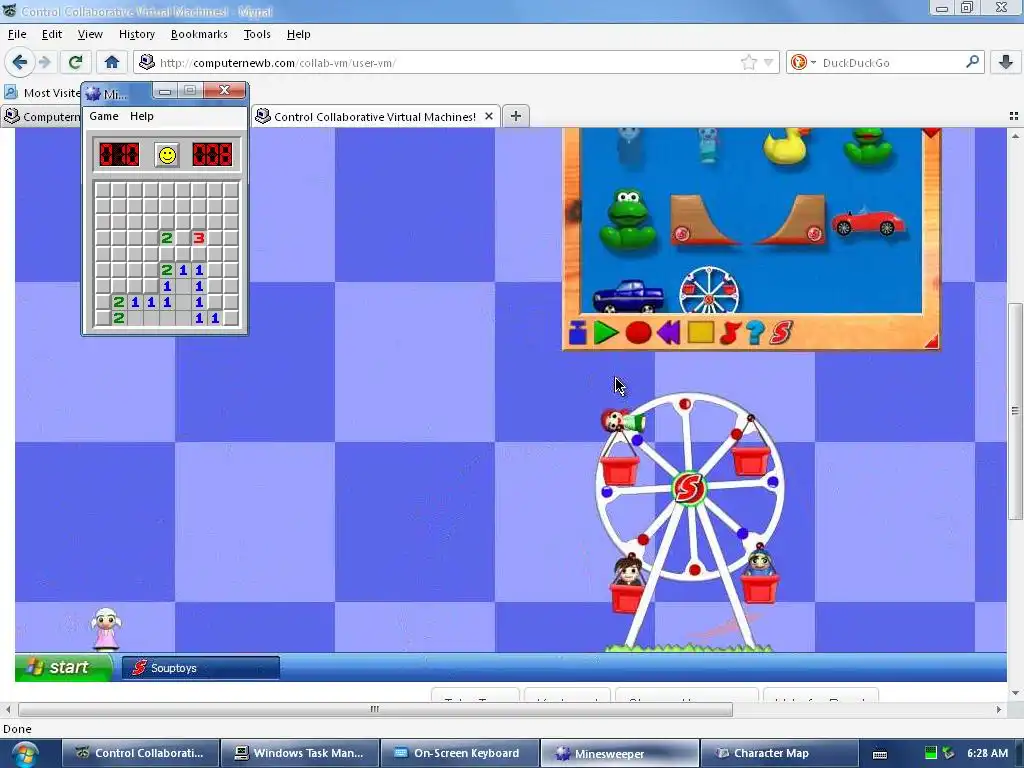Click the vertical scrollbar thumb
The height and width of the screenshot is (768, 1024).
(x=1014, y=411)
